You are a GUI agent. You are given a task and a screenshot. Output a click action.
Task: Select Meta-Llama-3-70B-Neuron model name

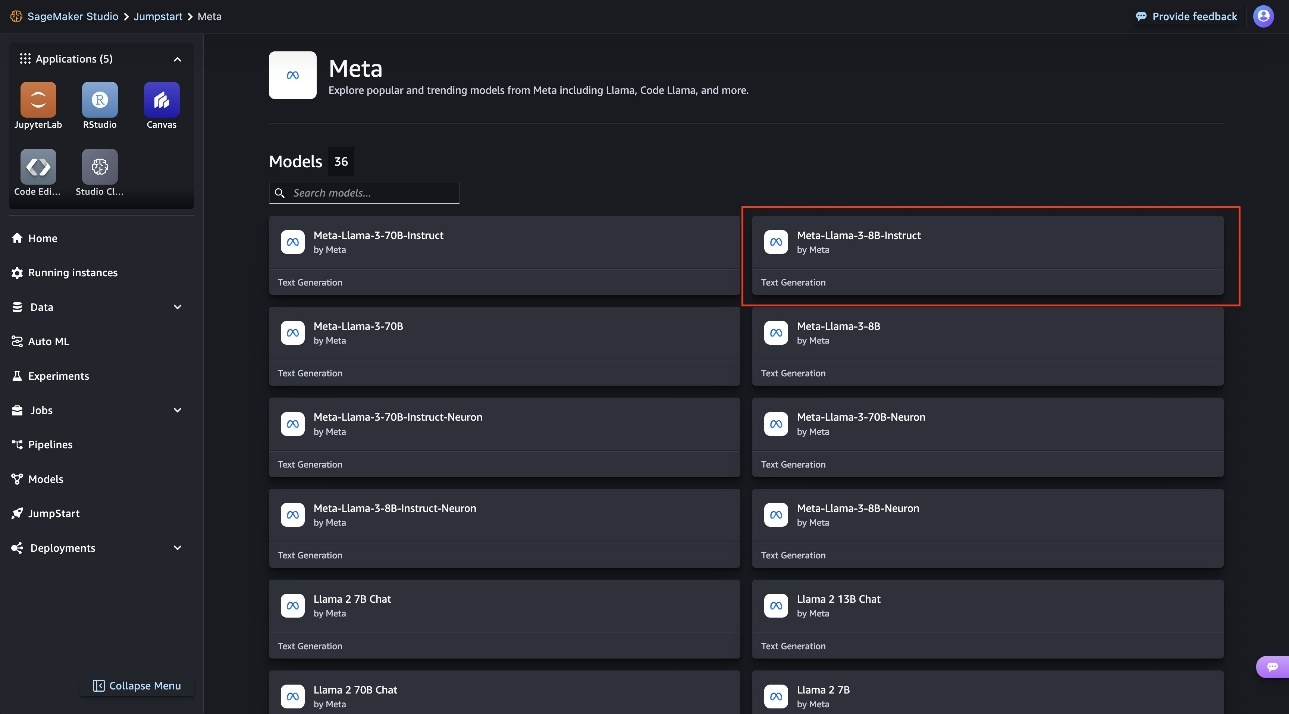[x=861, y=417]
